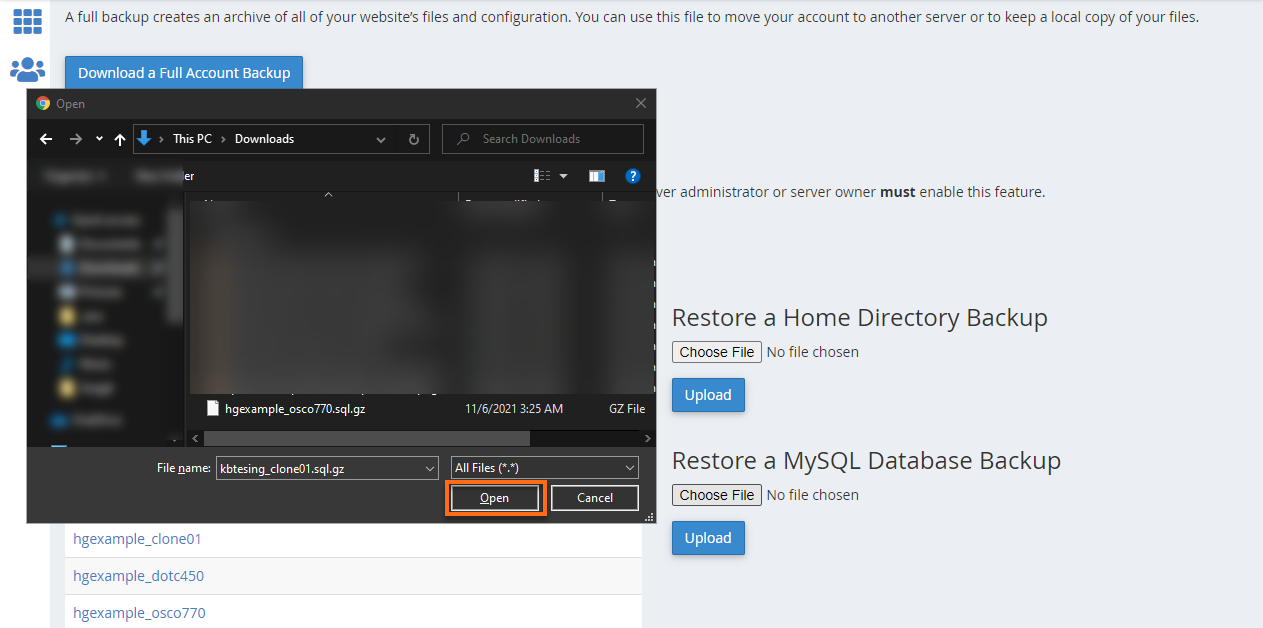Viewport: 1263px width, 628px height.
Task: Click Choose File under Restore MySQL Database Backup
Action: pos(716,494)
